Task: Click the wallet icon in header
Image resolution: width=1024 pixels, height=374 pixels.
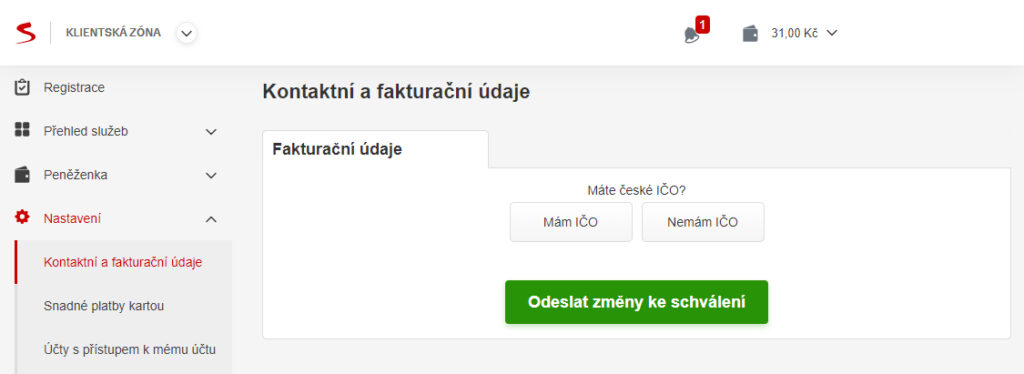Action: 750,33
